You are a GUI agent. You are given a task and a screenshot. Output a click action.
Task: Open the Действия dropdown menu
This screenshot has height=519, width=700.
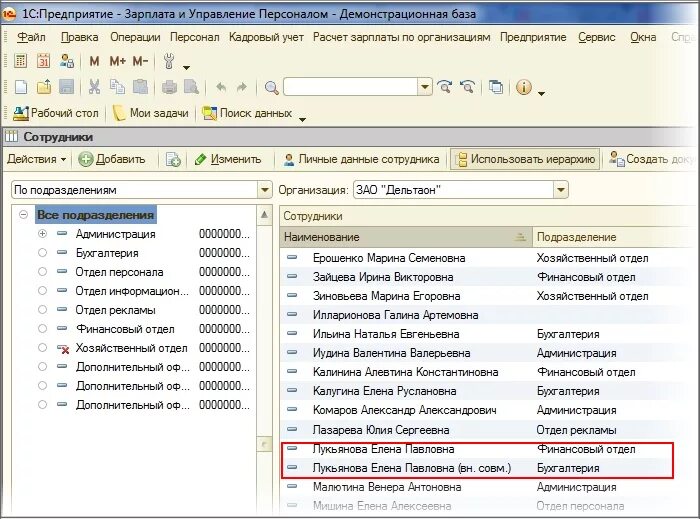click(37, 159)
